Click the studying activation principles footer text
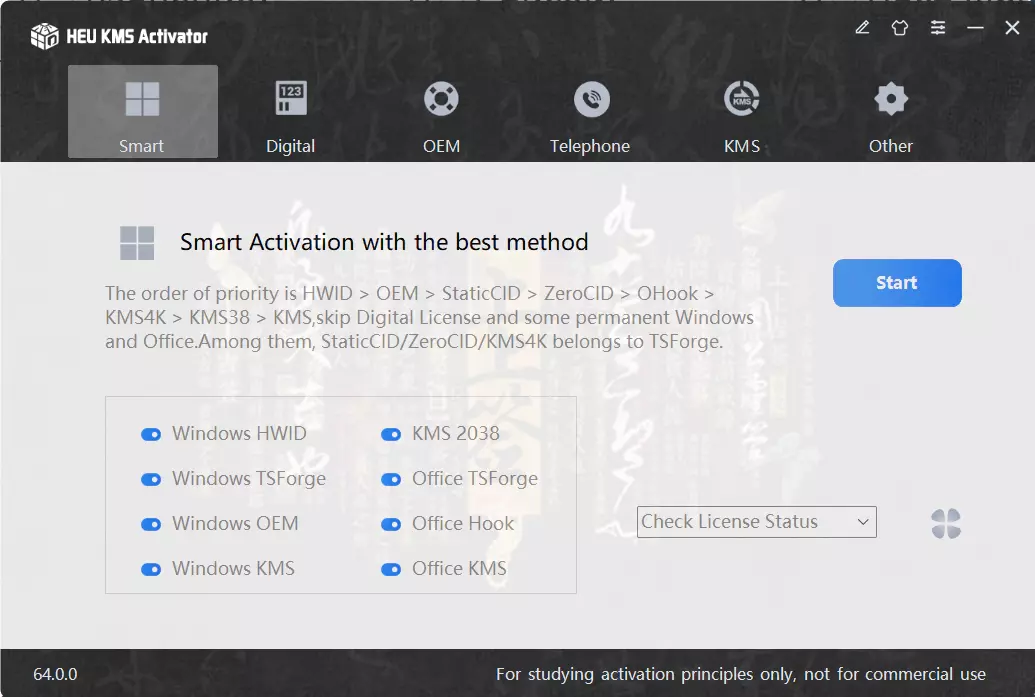Image resolution: width=1035 pixels, height=697 pixels. pos(741,674)
